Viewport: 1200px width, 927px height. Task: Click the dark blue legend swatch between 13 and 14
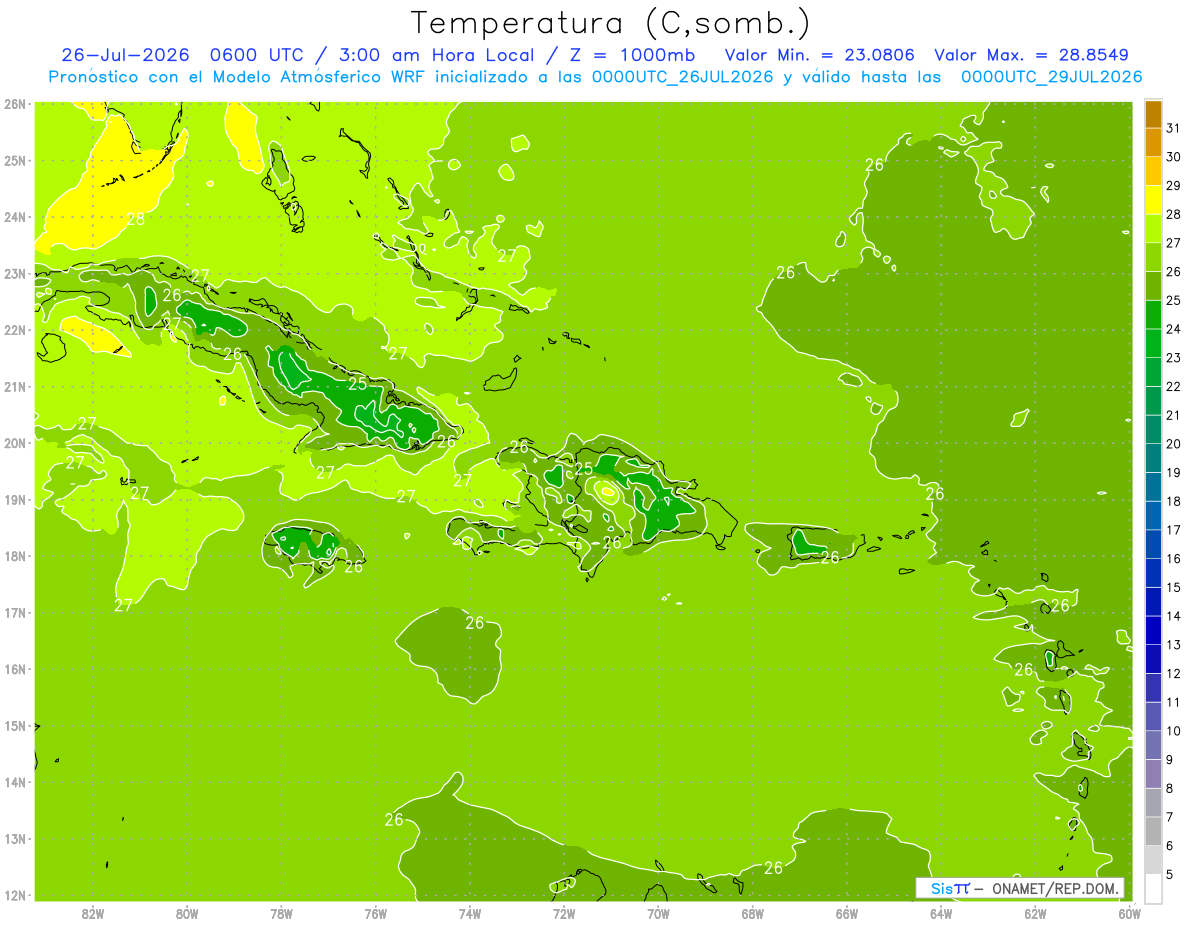click(1153, 630)
